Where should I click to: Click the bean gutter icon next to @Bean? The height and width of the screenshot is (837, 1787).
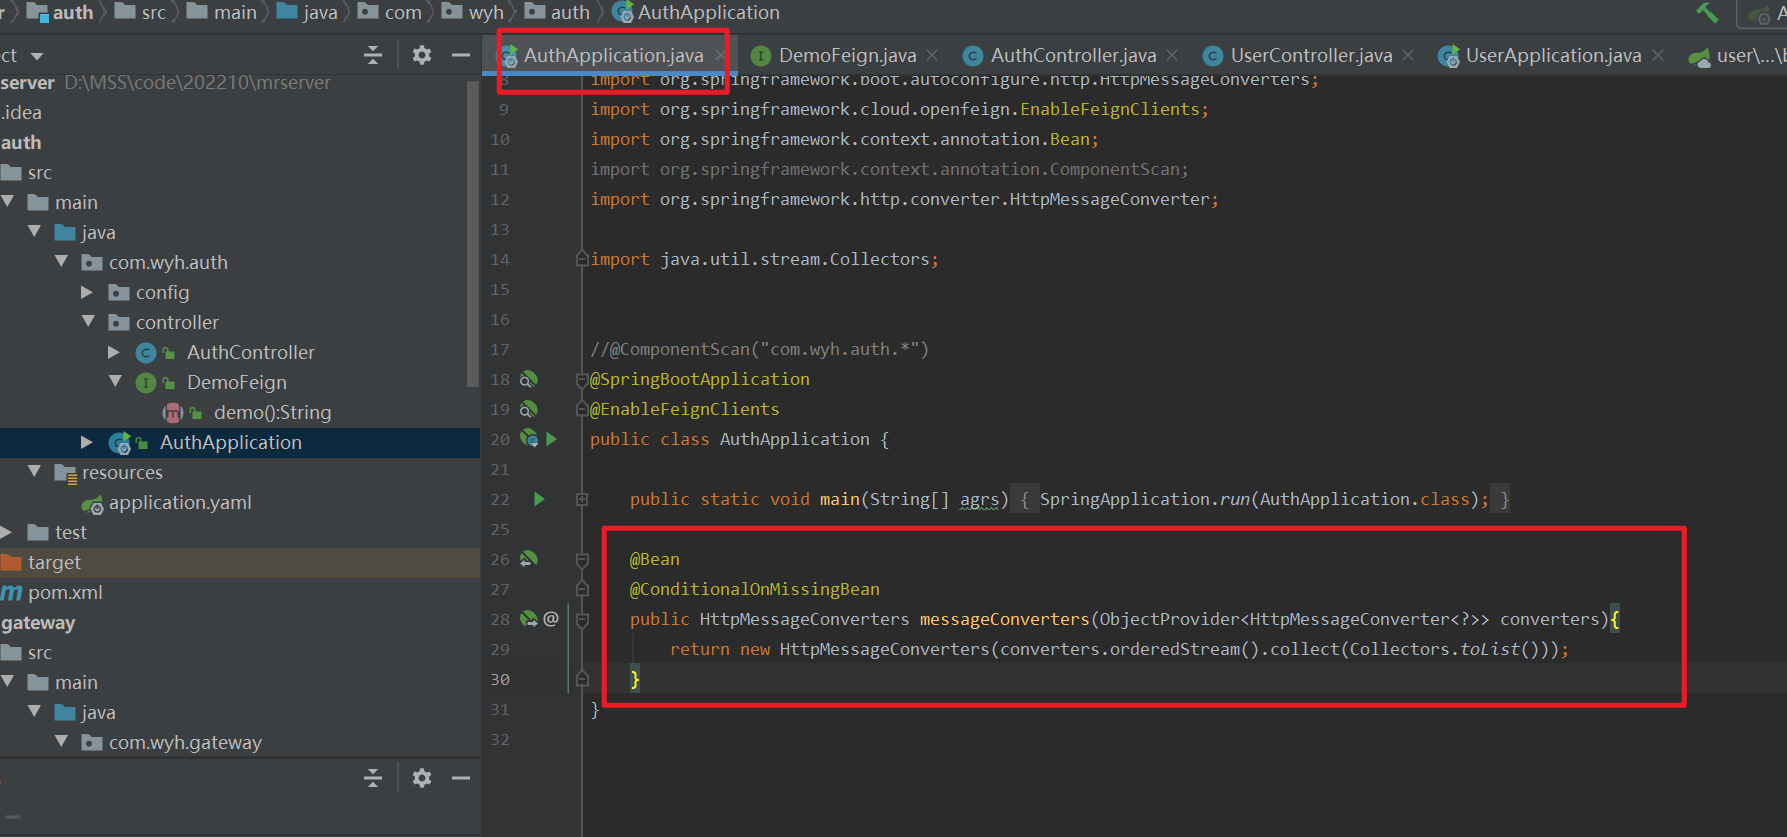pos(528,559)
